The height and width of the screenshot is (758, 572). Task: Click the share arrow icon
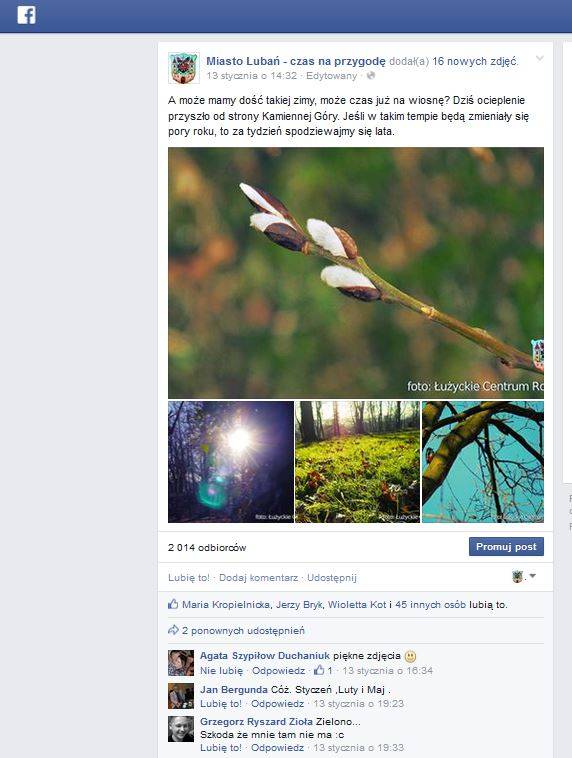173,630
